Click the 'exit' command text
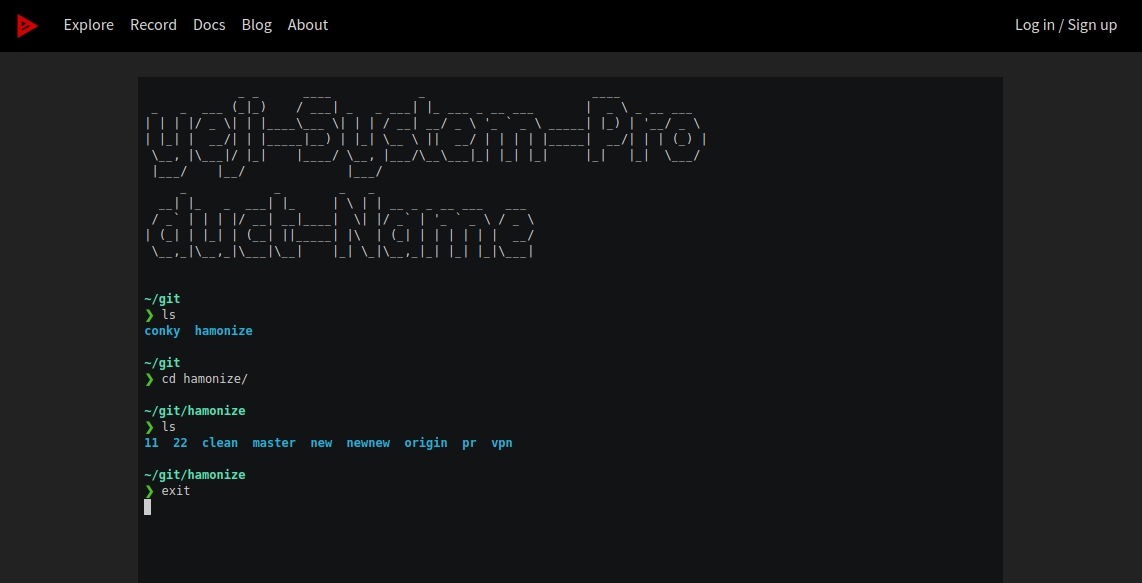1142x583 pixels. (176, 491)
